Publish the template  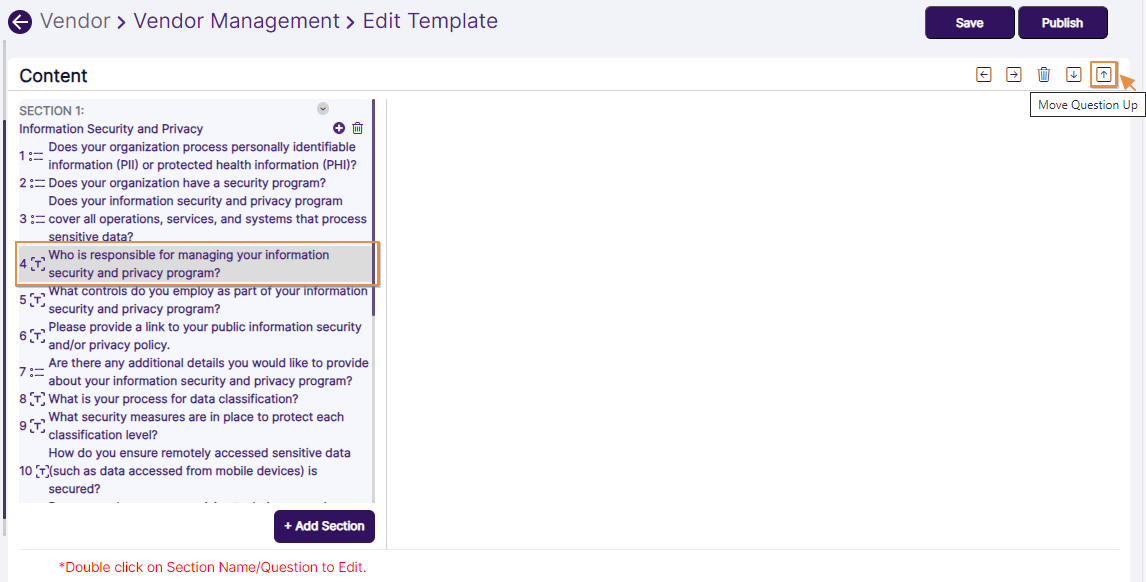[1063, 22]
